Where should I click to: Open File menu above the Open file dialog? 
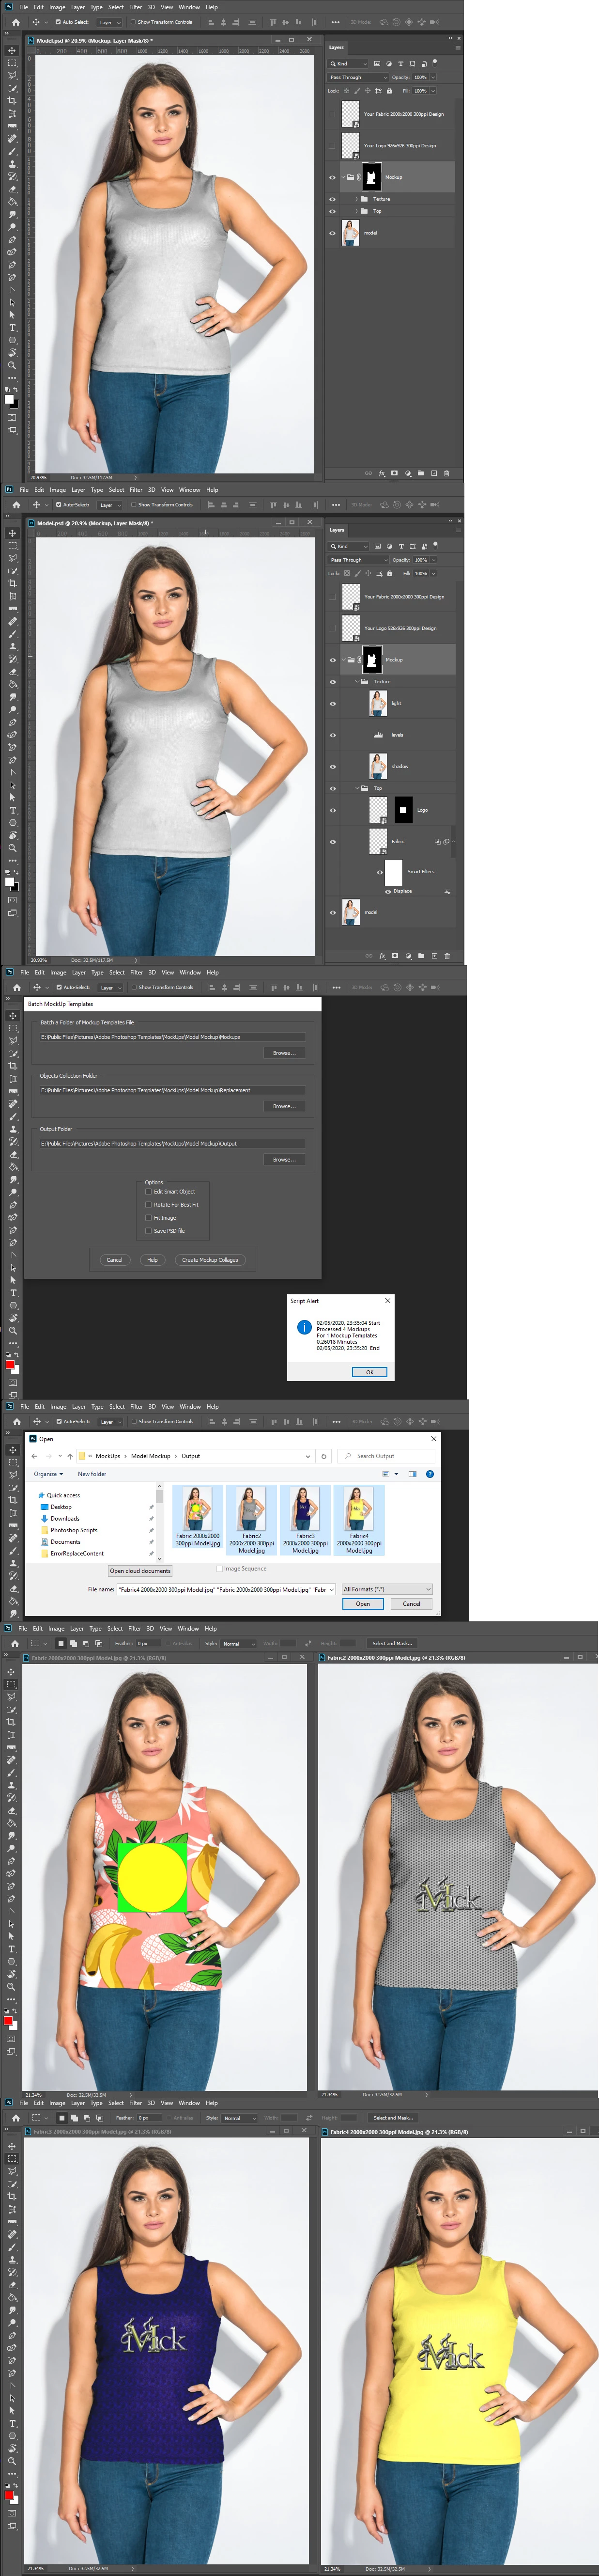coord(25,1406)
